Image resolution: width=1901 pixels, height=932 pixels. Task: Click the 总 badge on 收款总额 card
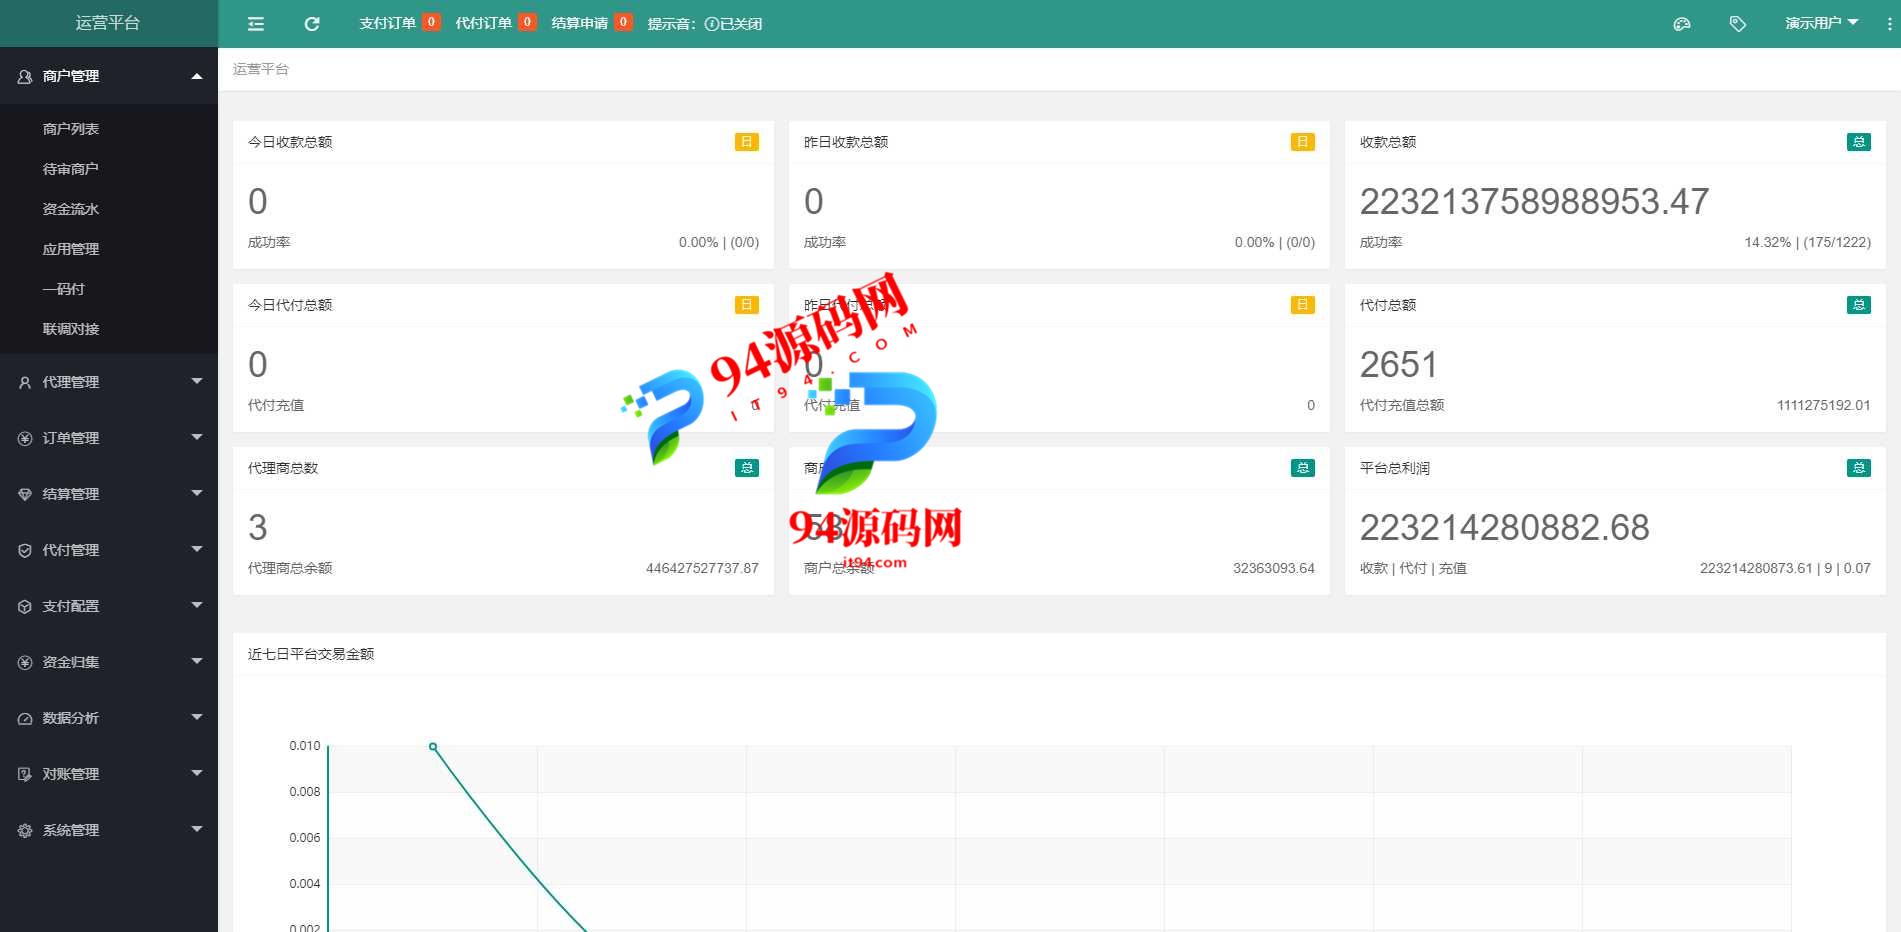coord(1859,142)
